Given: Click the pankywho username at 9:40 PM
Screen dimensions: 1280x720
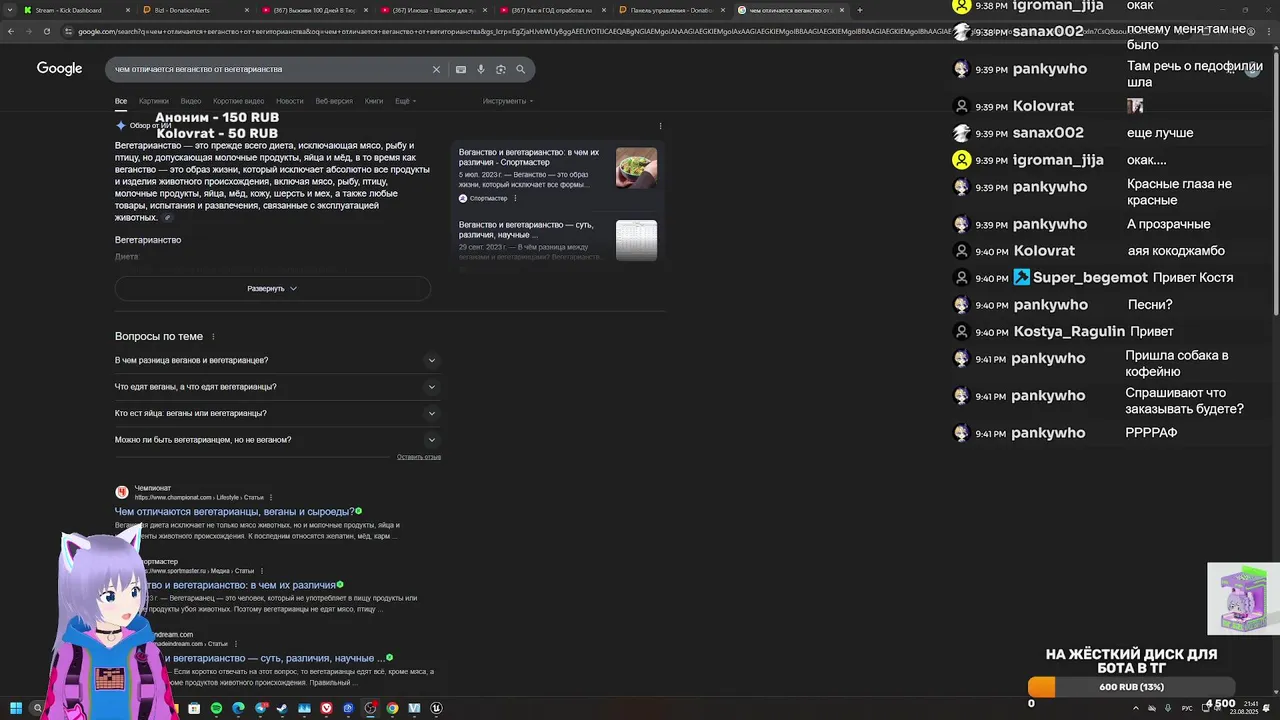Looking at the screenshot, I should click(x=1050, y=305).
